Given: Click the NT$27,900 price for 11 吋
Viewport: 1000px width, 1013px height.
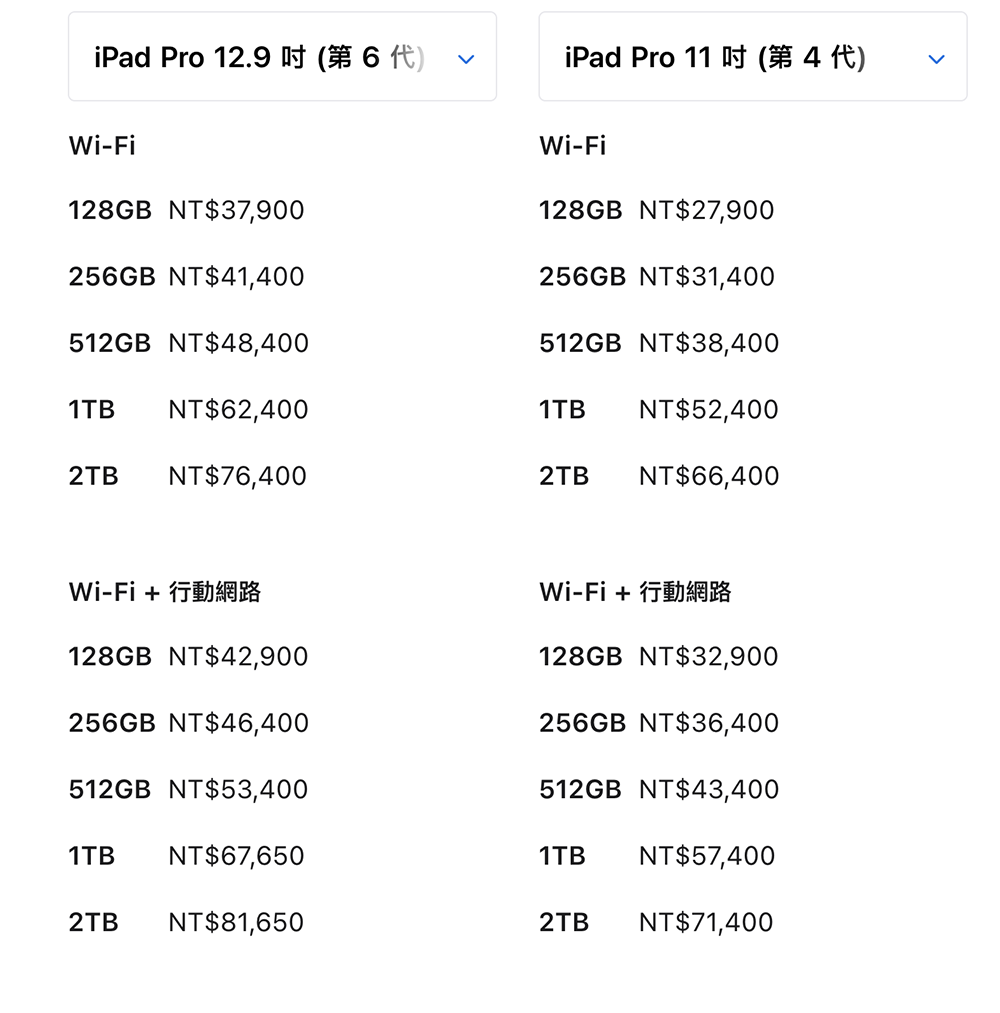Looking at the screenshot, I should click(x=706, y=210).
